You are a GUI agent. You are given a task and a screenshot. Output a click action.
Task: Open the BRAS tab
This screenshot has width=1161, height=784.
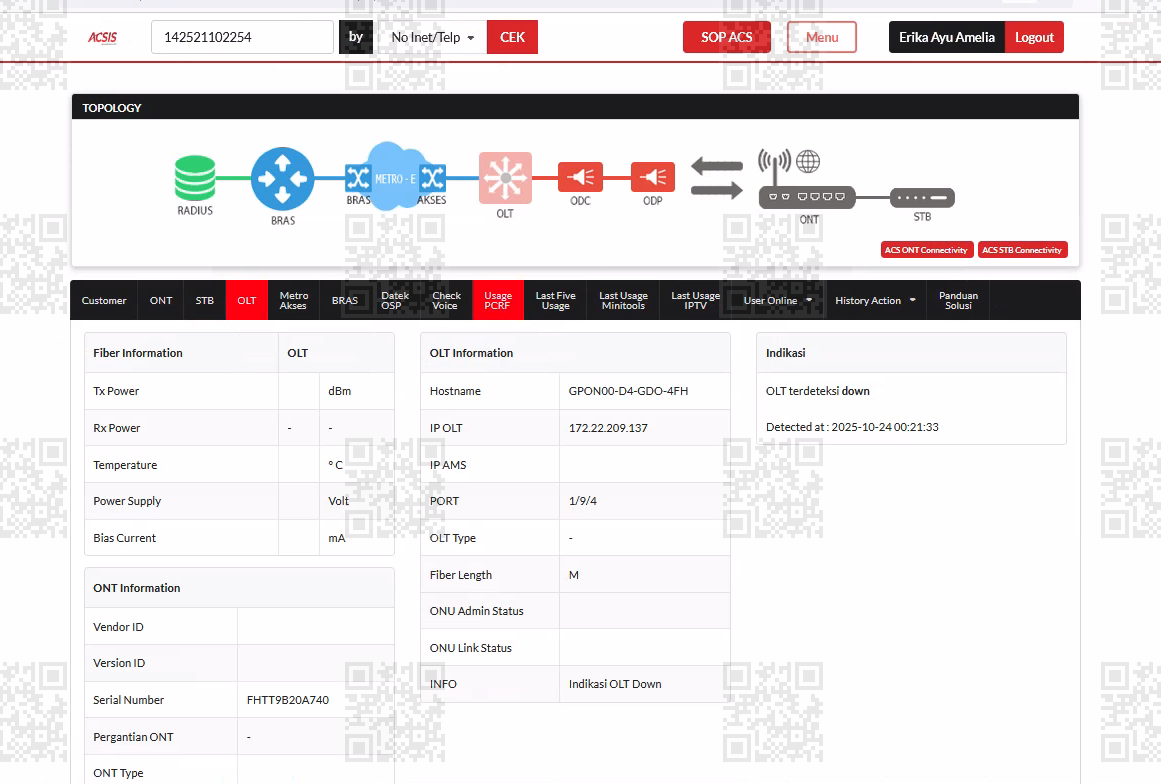pyautogui.click(x=344, y=301)
